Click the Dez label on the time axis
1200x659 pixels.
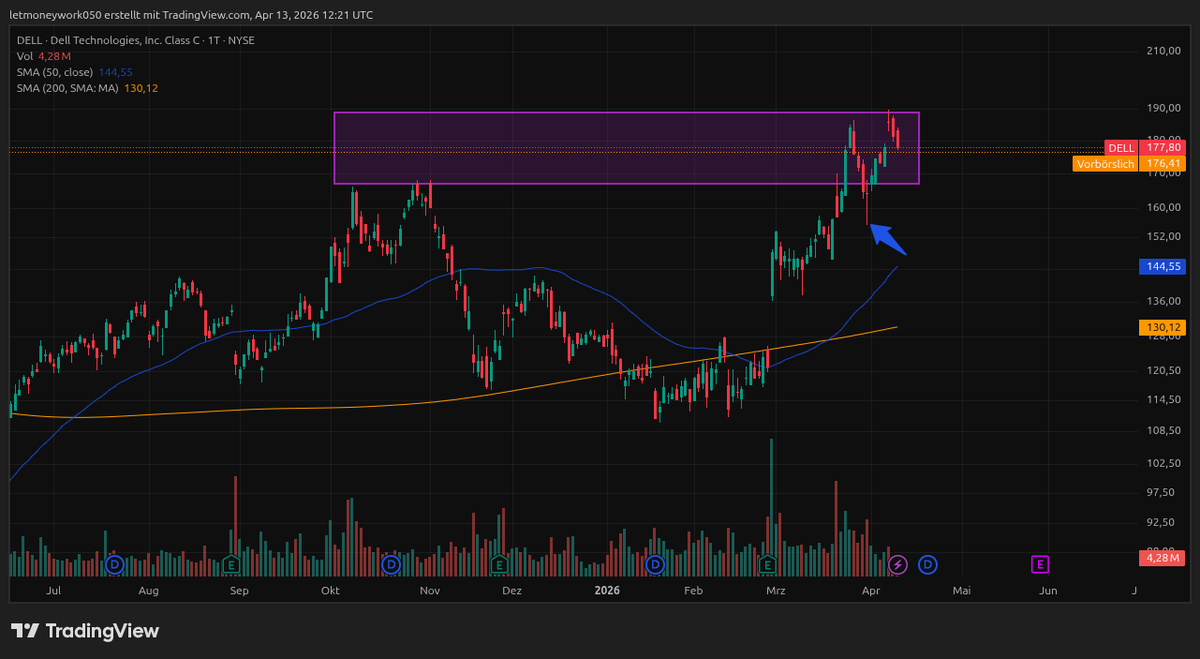(x=511, y=591)
